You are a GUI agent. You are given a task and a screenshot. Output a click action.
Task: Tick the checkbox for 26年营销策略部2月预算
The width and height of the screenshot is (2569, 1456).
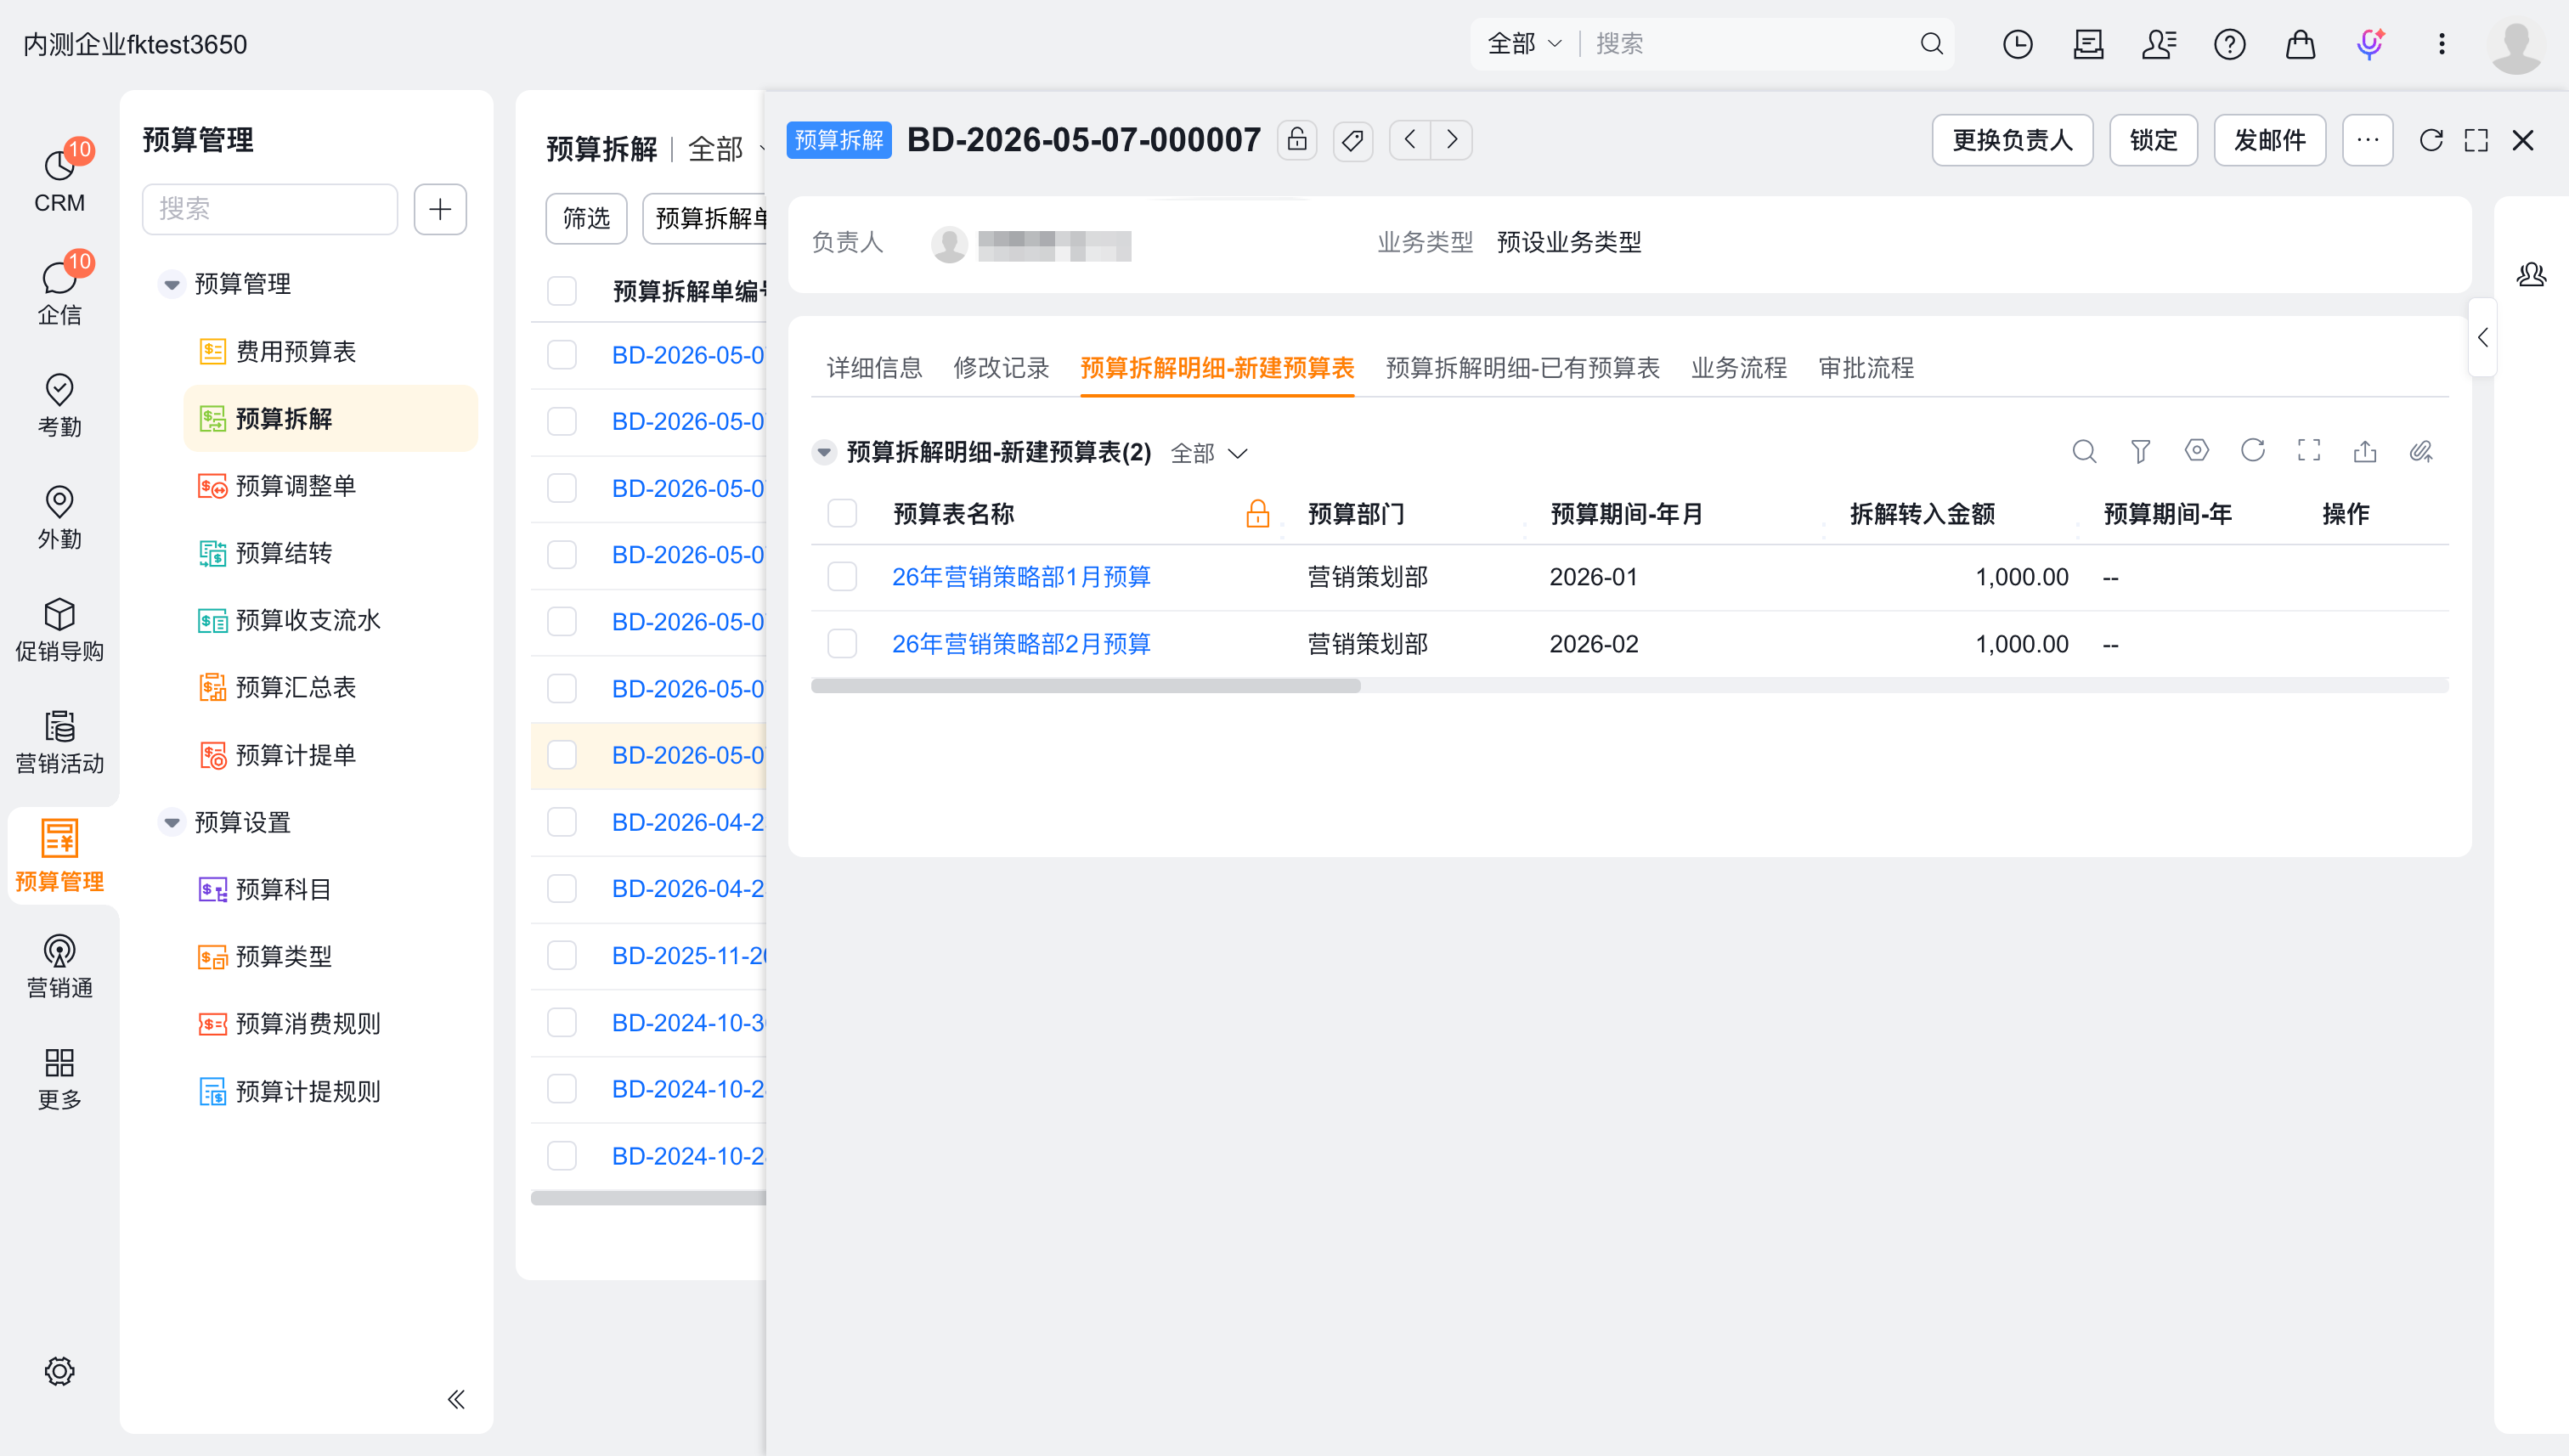point(842,643)
